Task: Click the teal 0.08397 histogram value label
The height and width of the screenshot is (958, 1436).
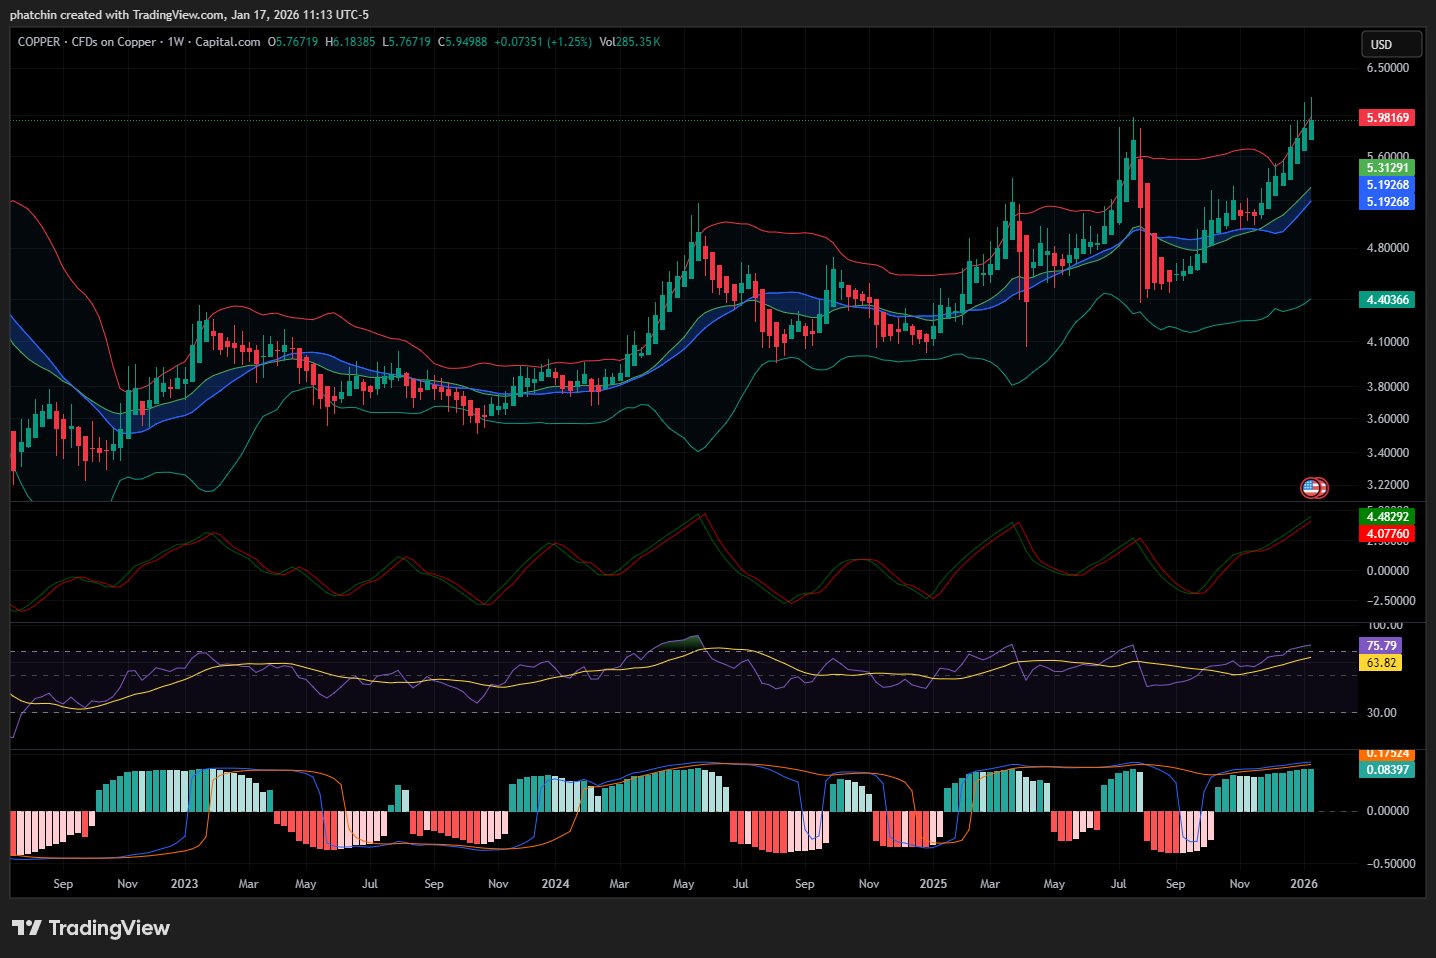Action: coord(1387,769)
